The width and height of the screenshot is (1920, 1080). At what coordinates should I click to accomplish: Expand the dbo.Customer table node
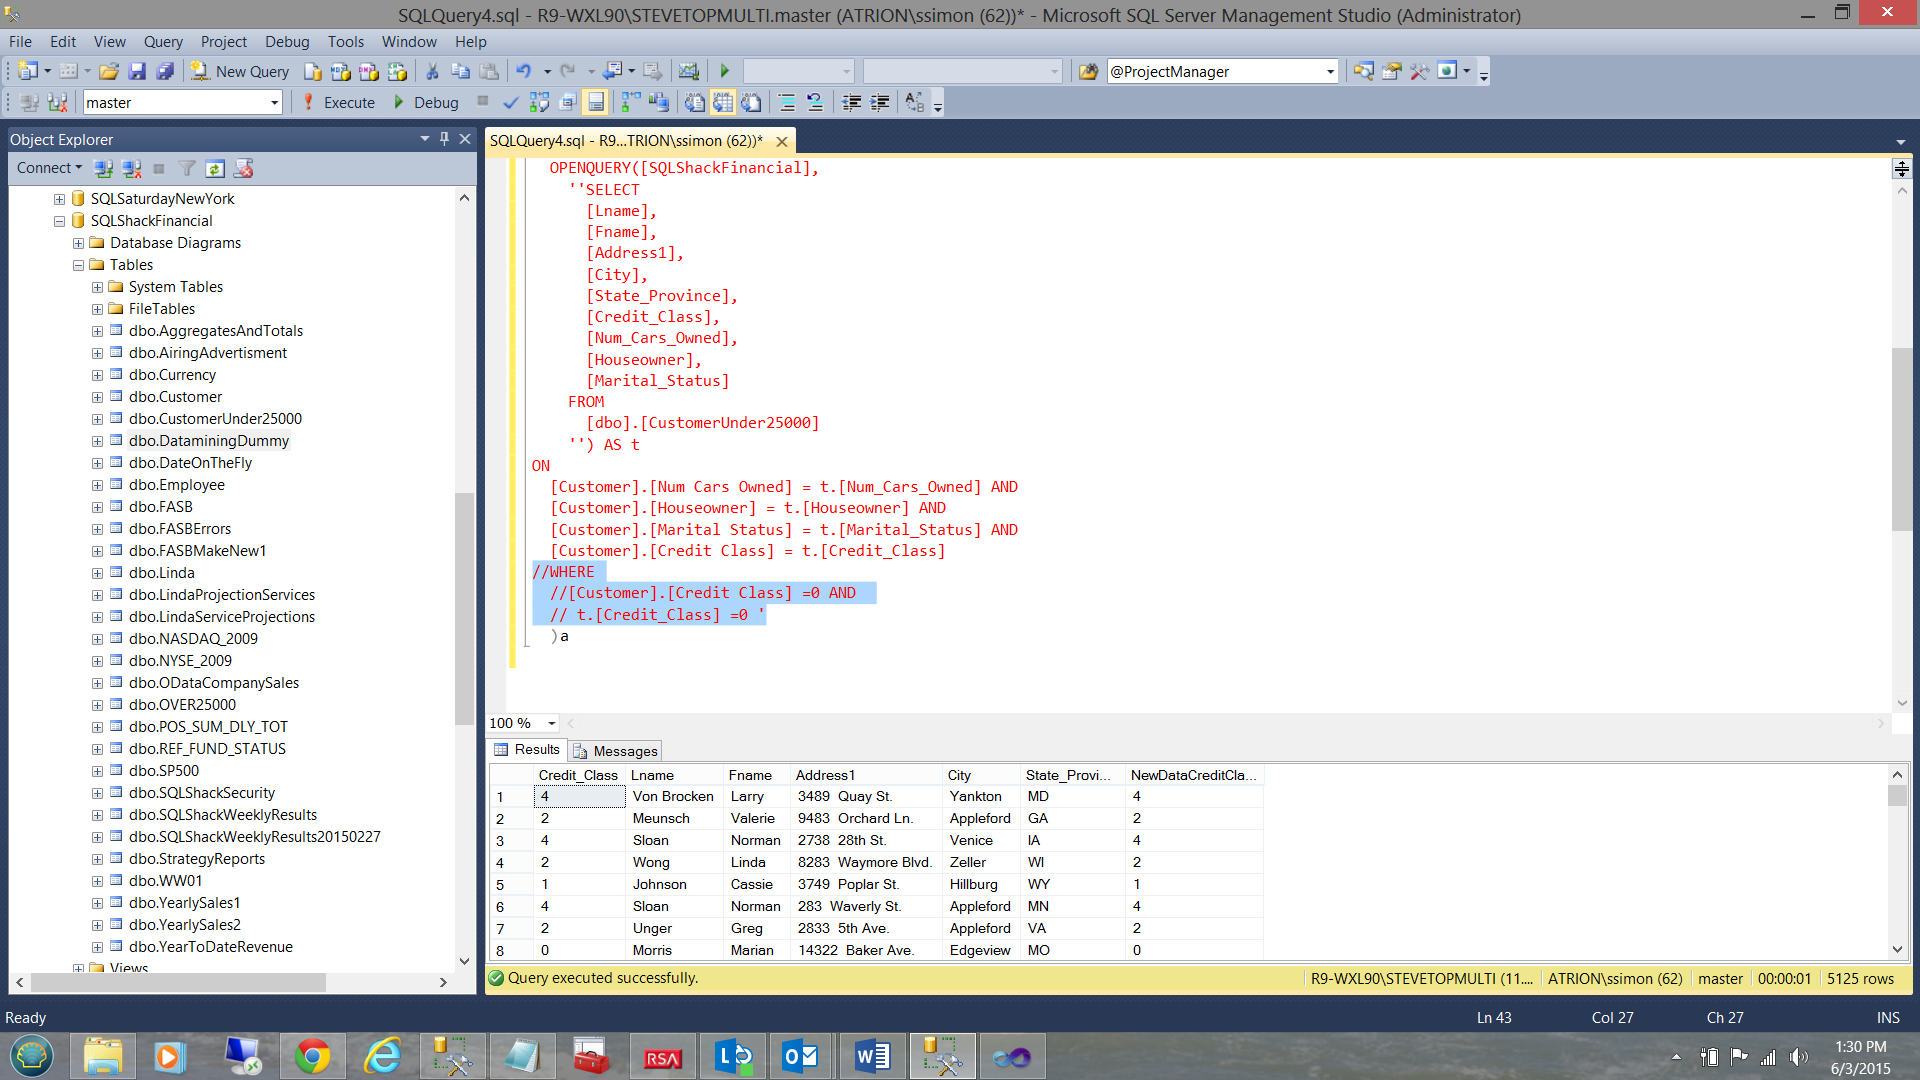[x=97, y=397]
